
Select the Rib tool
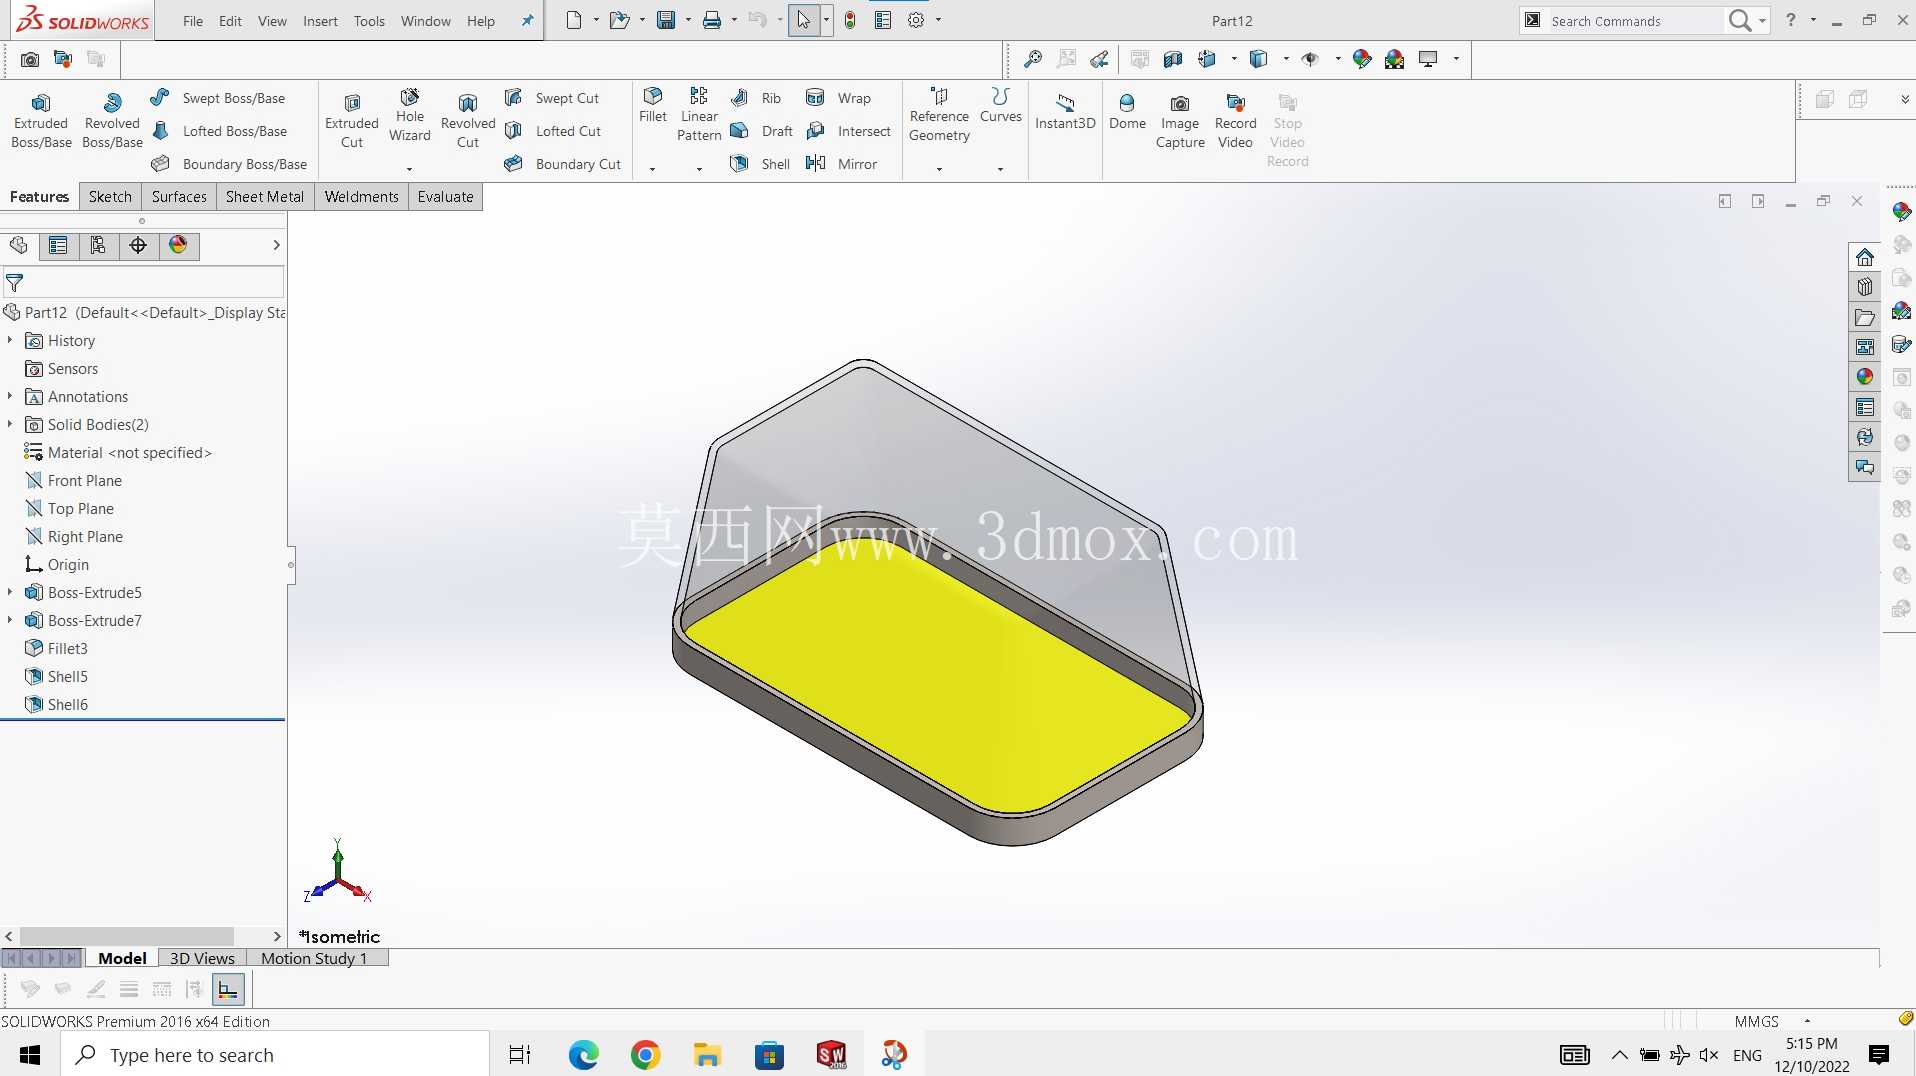756,98
